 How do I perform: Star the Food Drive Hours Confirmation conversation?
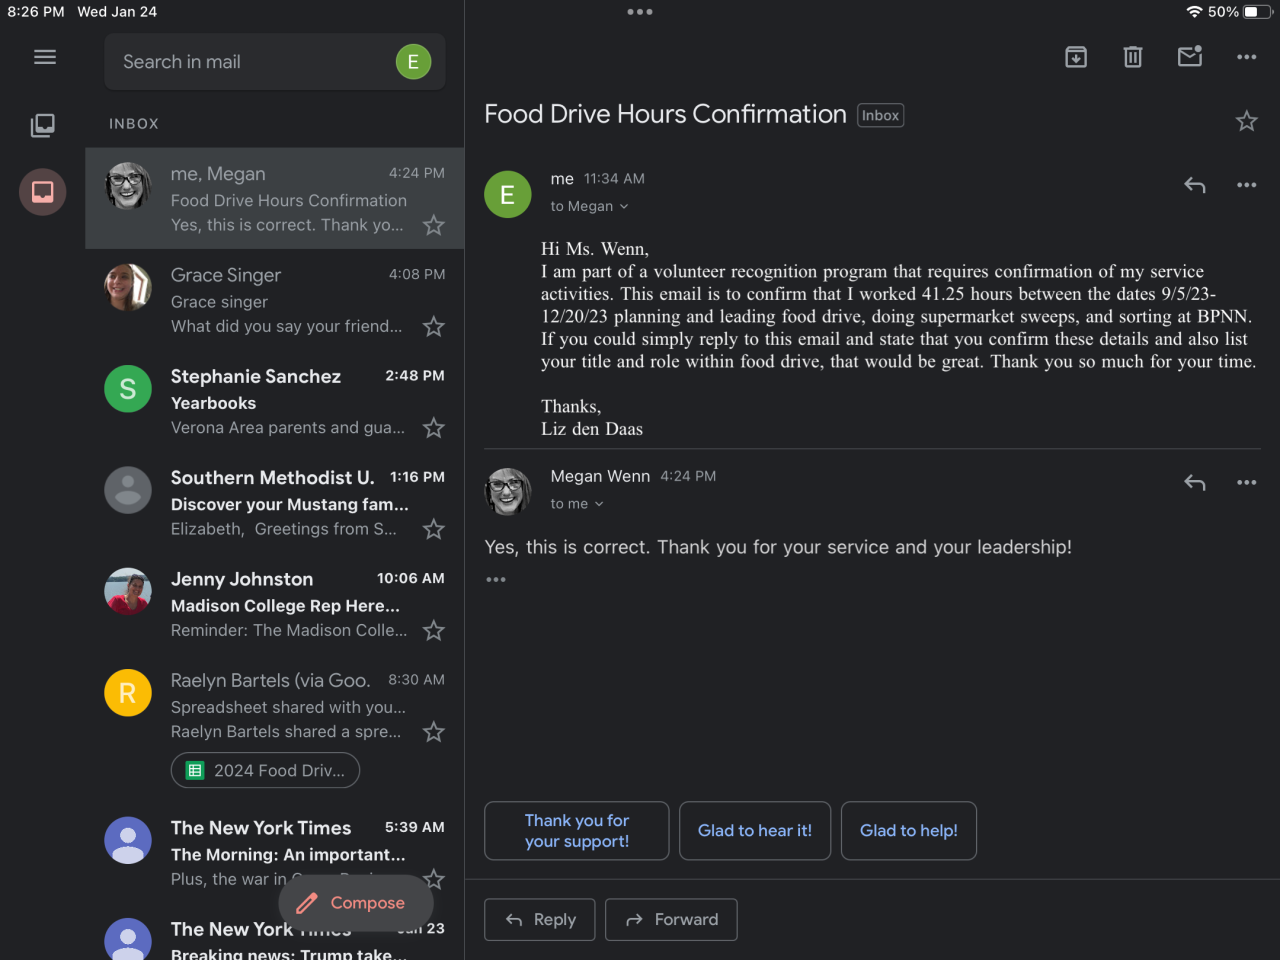(1246, 121)
